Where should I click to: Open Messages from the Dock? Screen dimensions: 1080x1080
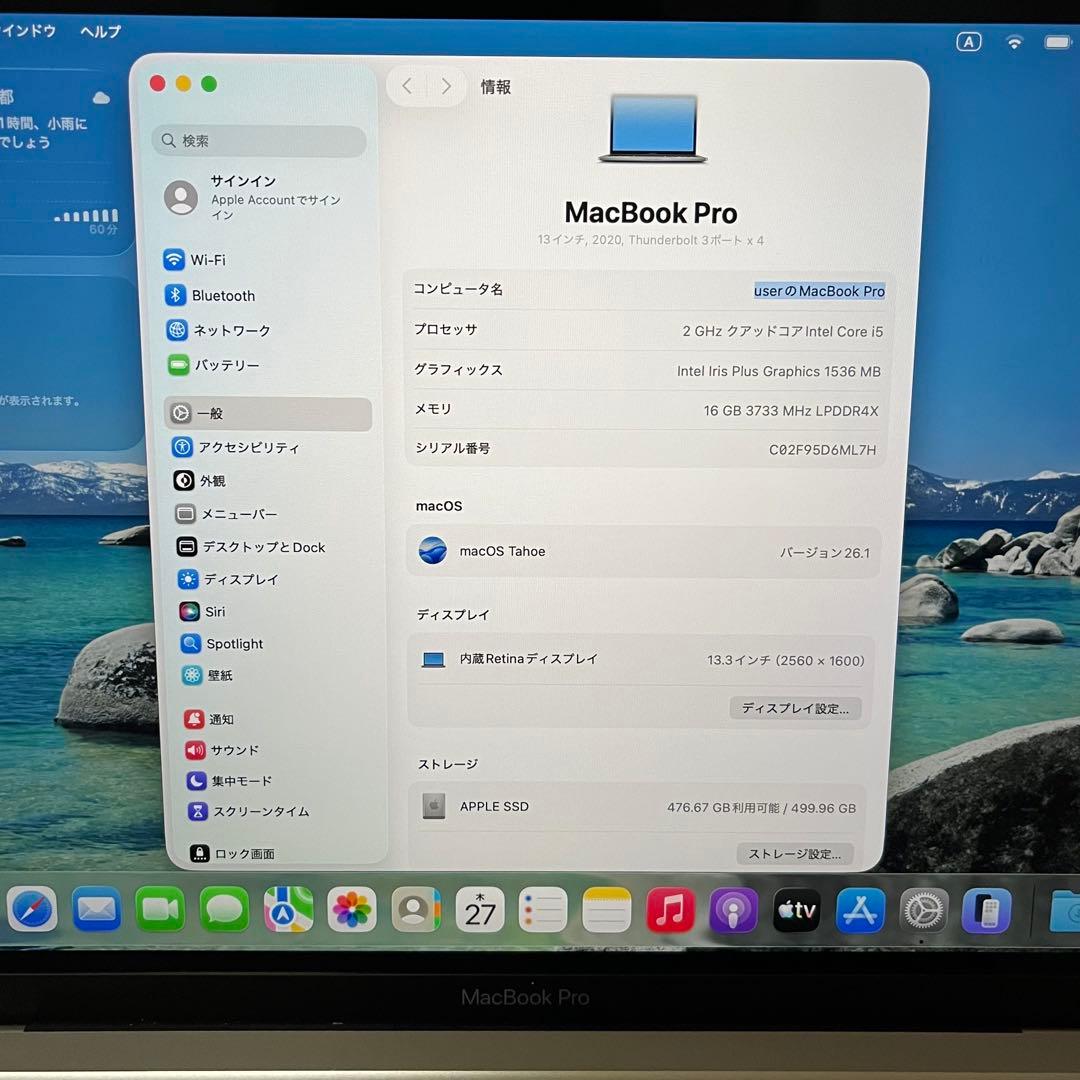(x=225, y=910)
